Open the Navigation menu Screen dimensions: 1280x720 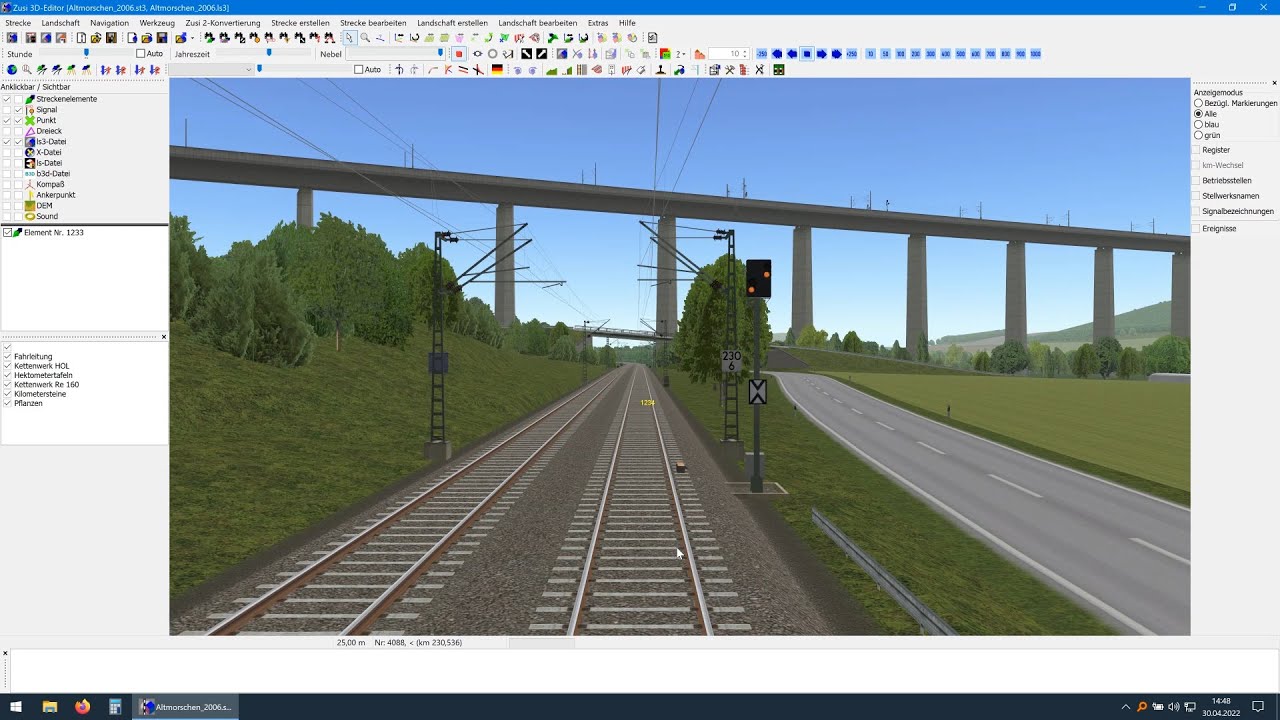click(x=109, y=22)
